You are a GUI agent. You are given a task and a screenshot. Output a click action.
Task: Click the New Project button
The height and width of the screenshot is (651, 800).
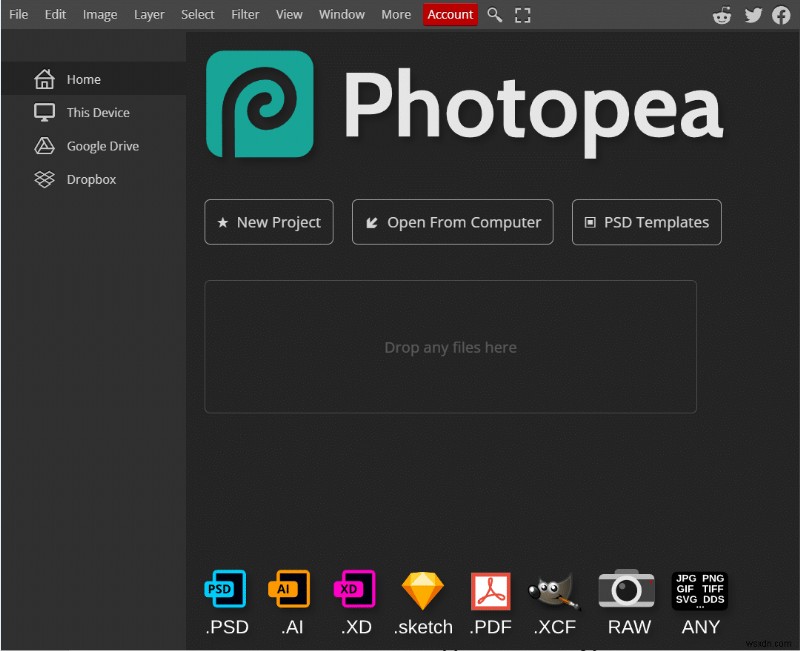269,222
